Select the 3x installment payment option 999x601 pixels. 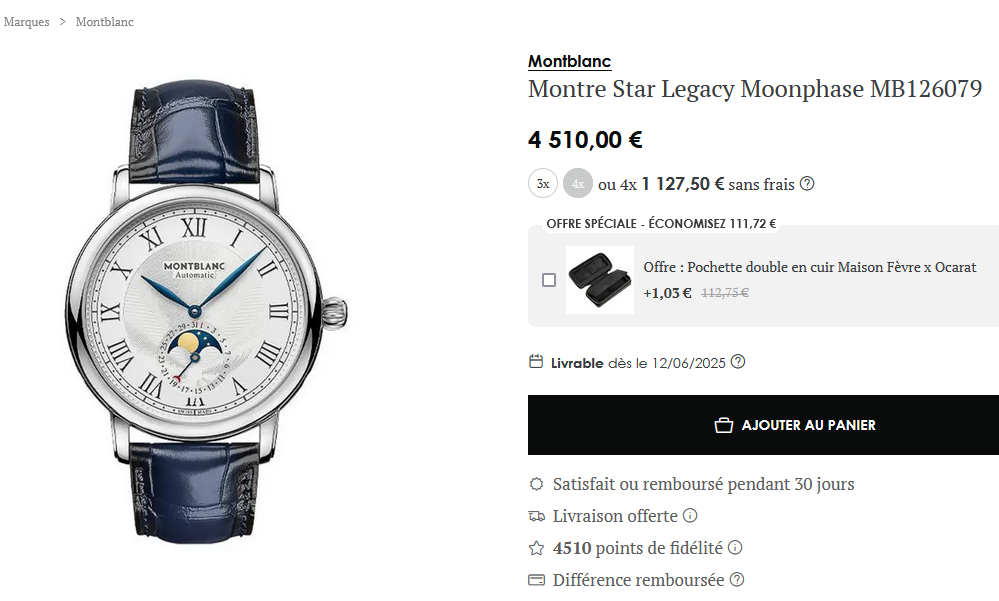pyautogui.click(x=543, y=184)
